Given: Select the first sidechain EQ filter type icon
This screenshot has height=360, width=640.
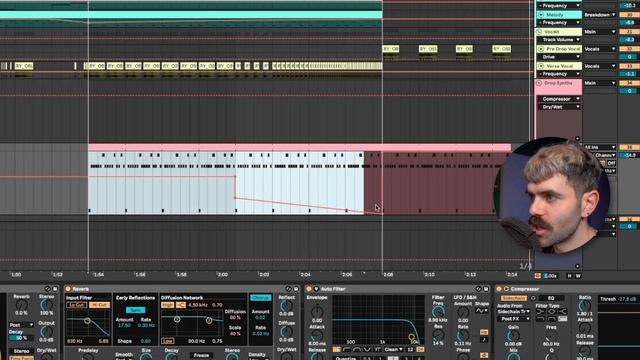Looking at the screenshot, I should (540, 311).
